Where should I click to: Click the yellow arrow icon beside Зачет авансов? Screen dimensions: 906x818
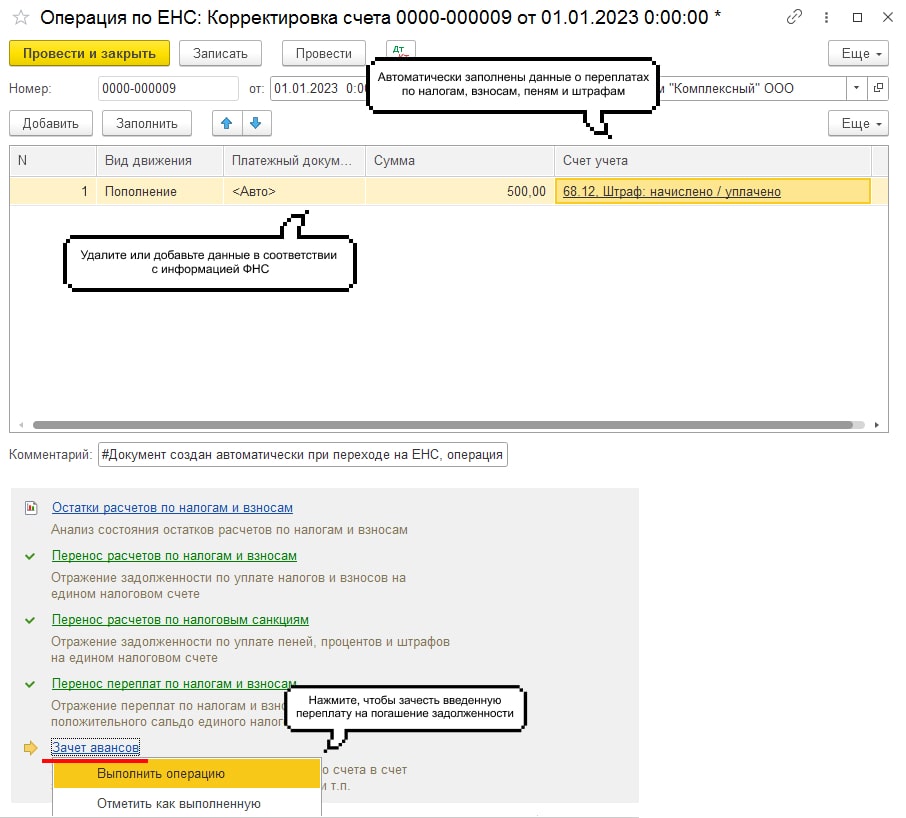[x=31, y=747]
